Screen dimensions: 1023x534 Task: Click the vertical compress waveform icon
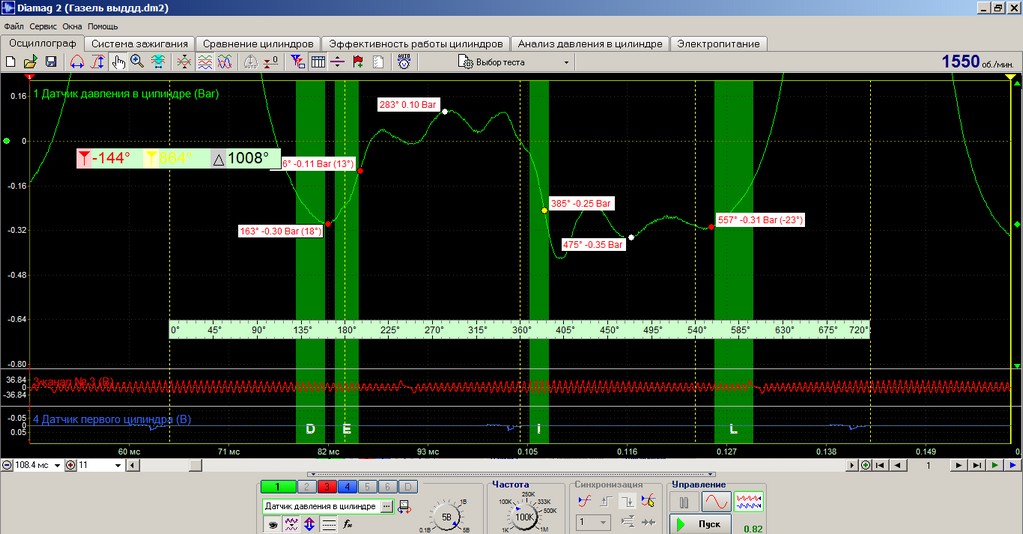[x=184, y=62]
